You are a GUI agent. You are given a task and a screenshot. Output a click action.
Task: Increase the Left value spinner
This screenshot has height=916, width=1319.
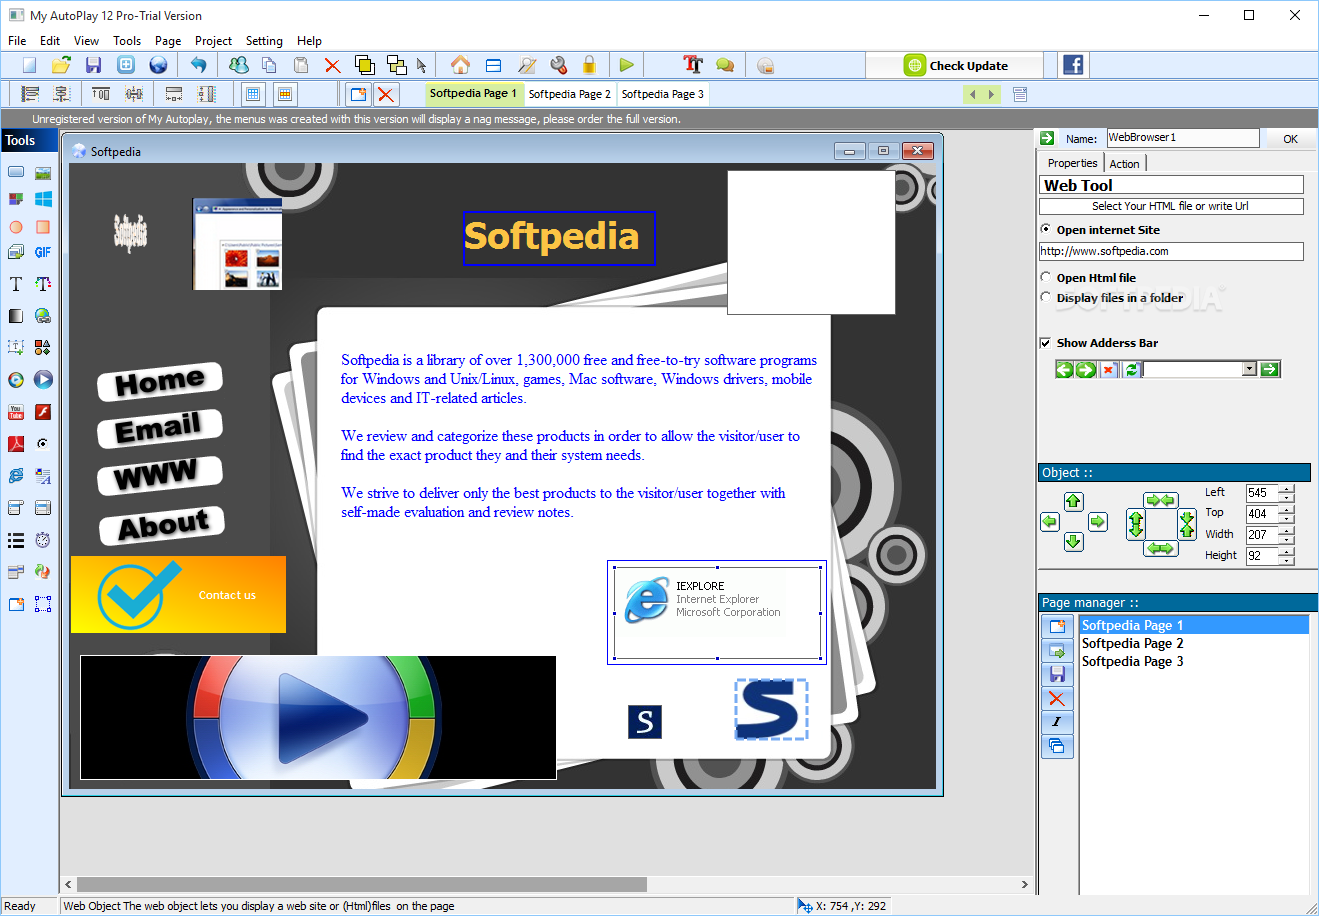(x=1286, y=488)
